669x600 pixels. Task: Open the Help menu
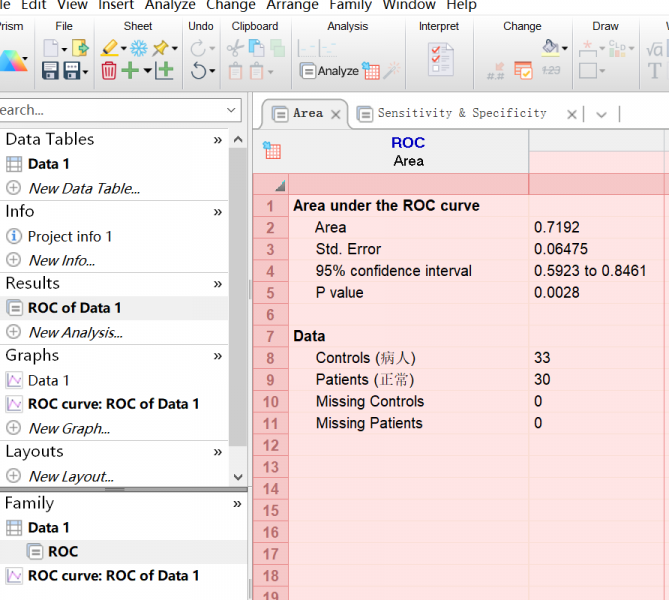pyautogui.click(x=461, y=5)
